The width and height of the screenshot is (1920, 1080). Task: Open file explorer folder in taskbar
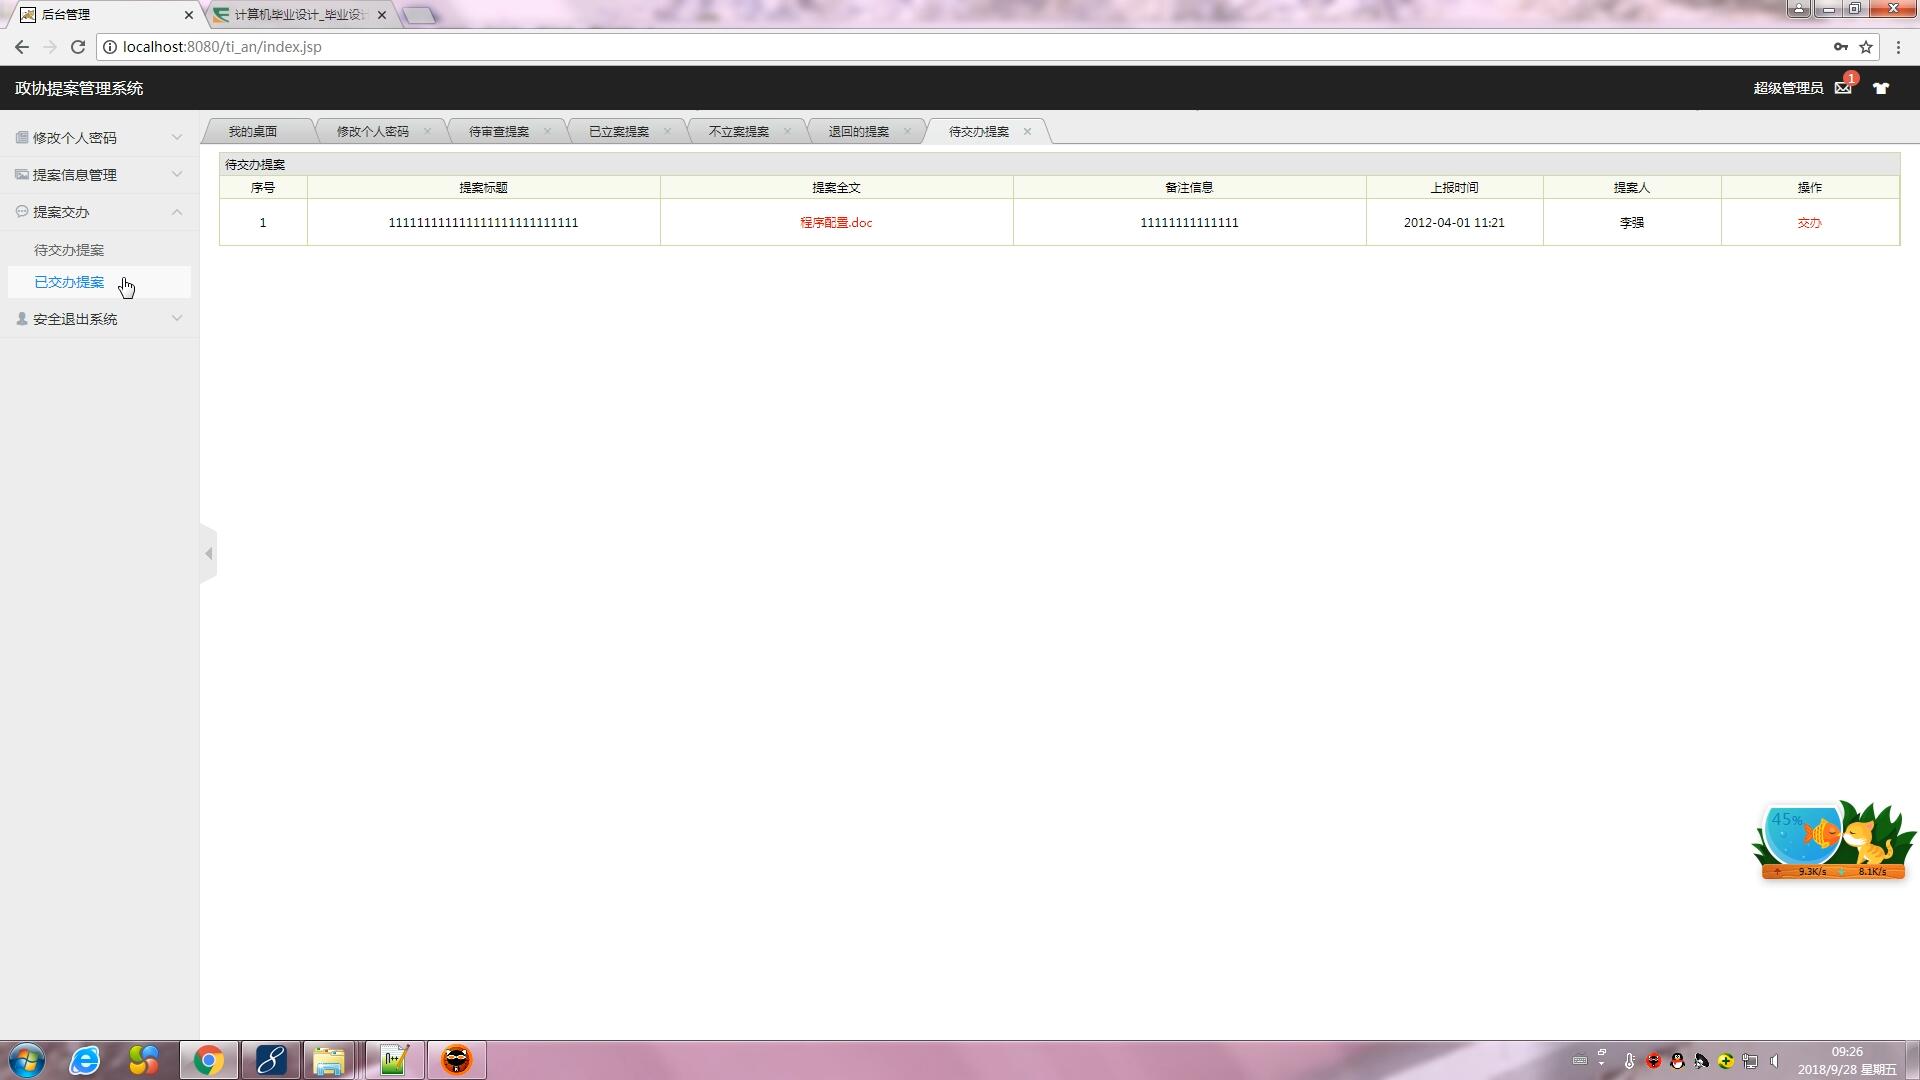pyautogui.click(x=328, y=1060)
